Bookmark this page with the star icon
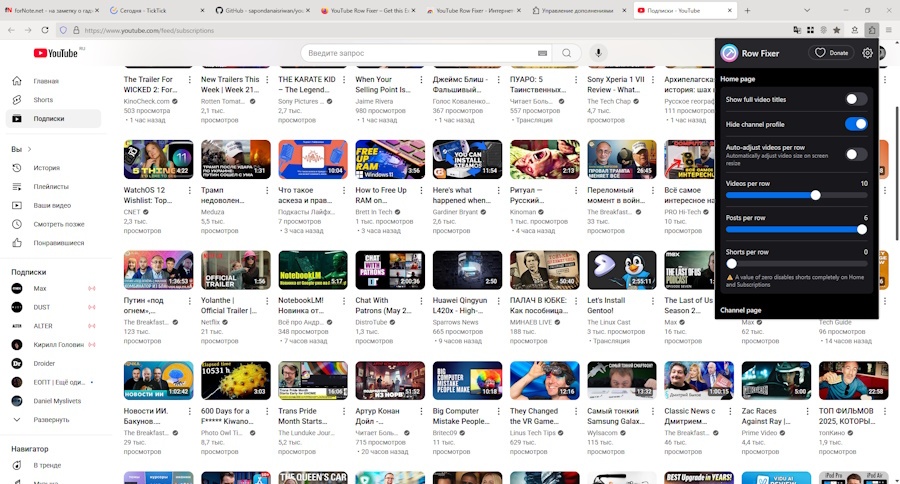This screenshot has height=484, width=900. click(x=836, y=30)
